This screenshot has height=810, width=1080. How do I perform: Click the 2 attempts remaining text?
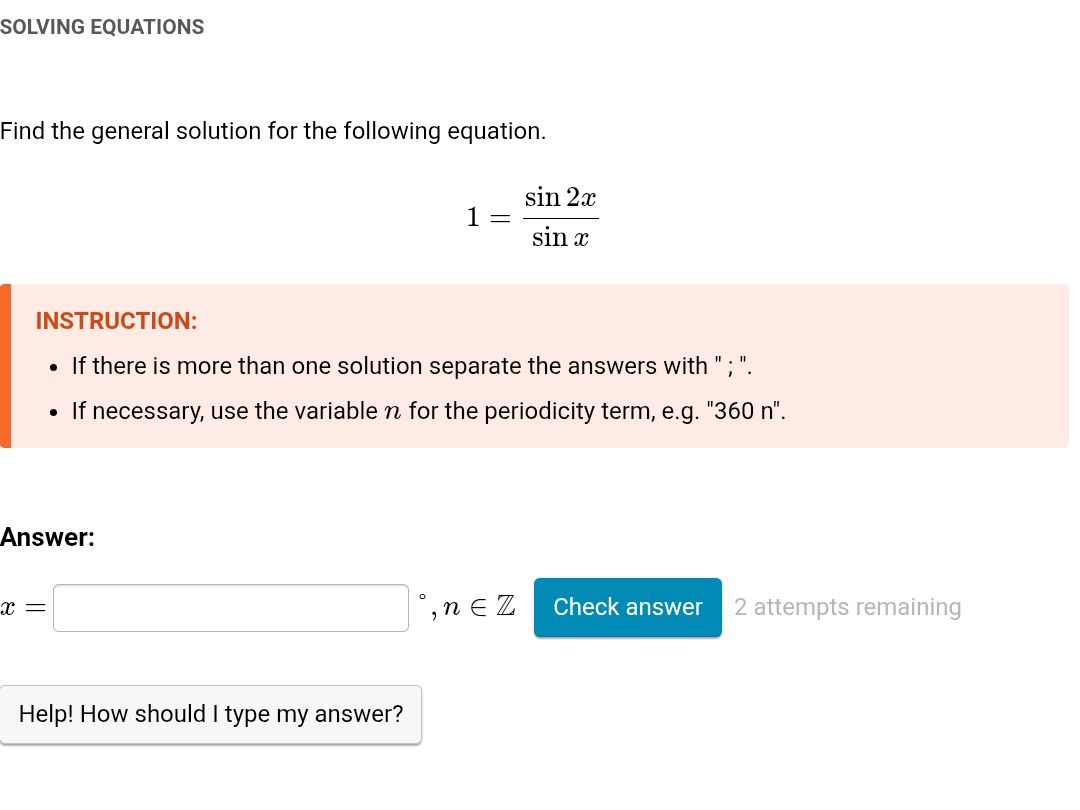pos(847,607)
